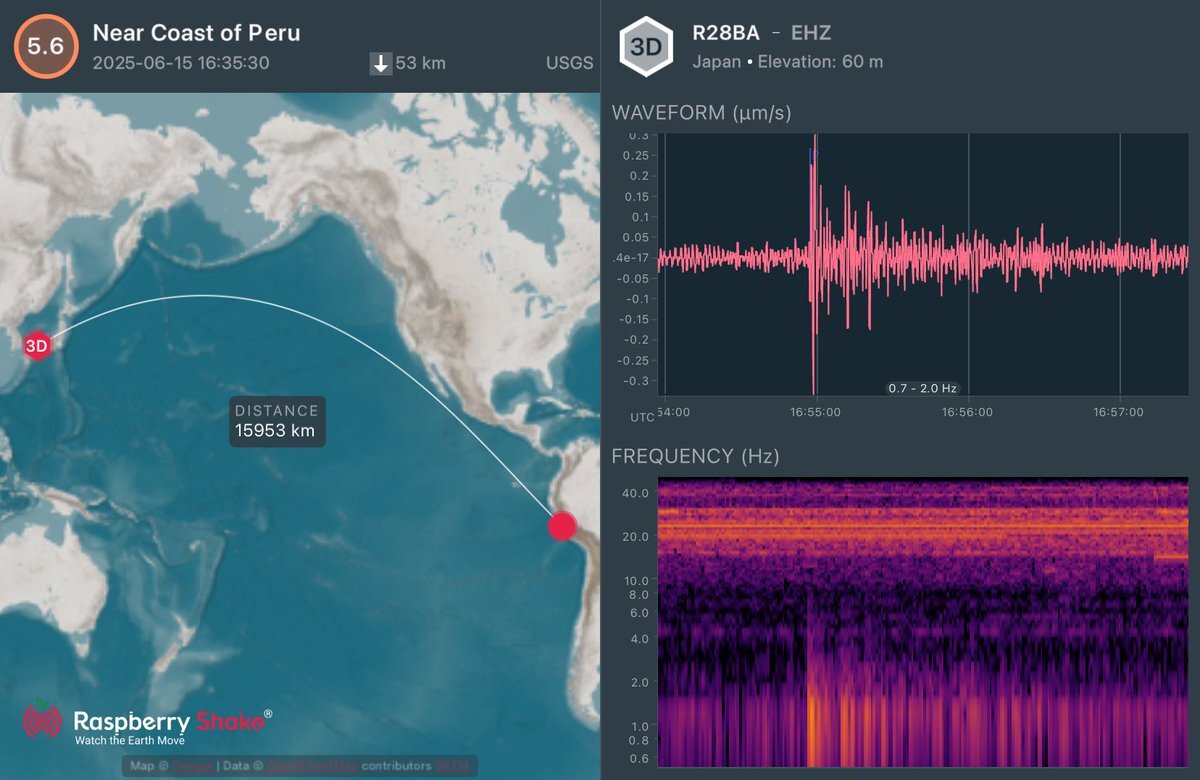Click the Raspberry Shake logo
This screenshot has width=1200, height=780.
tap(146, 724)
